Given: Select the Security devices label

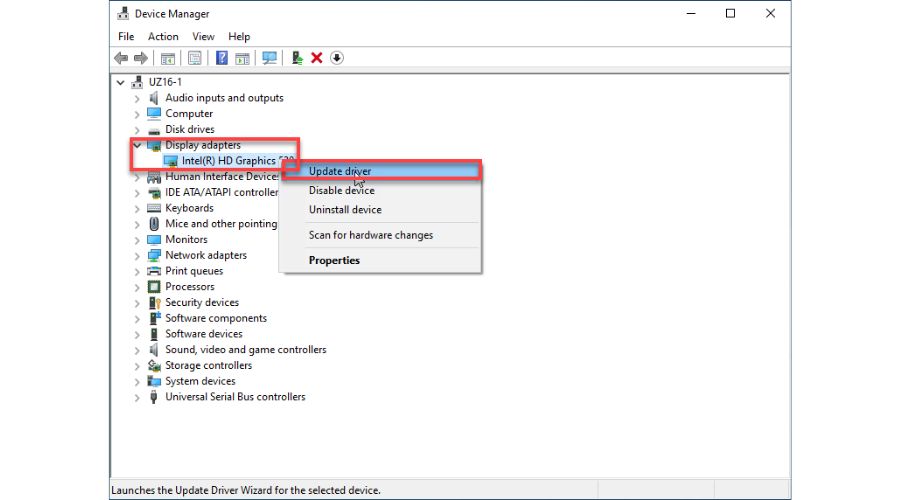Looking at the screenshot, I should pos(202,303).
